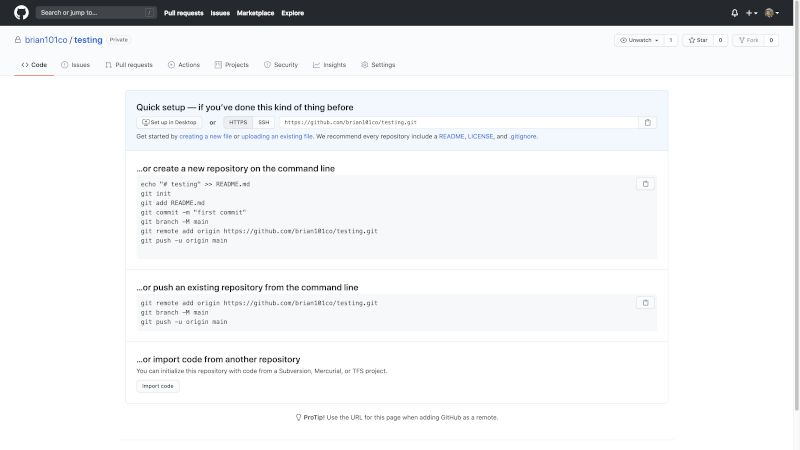Follow uploading an existing file link

277,136
